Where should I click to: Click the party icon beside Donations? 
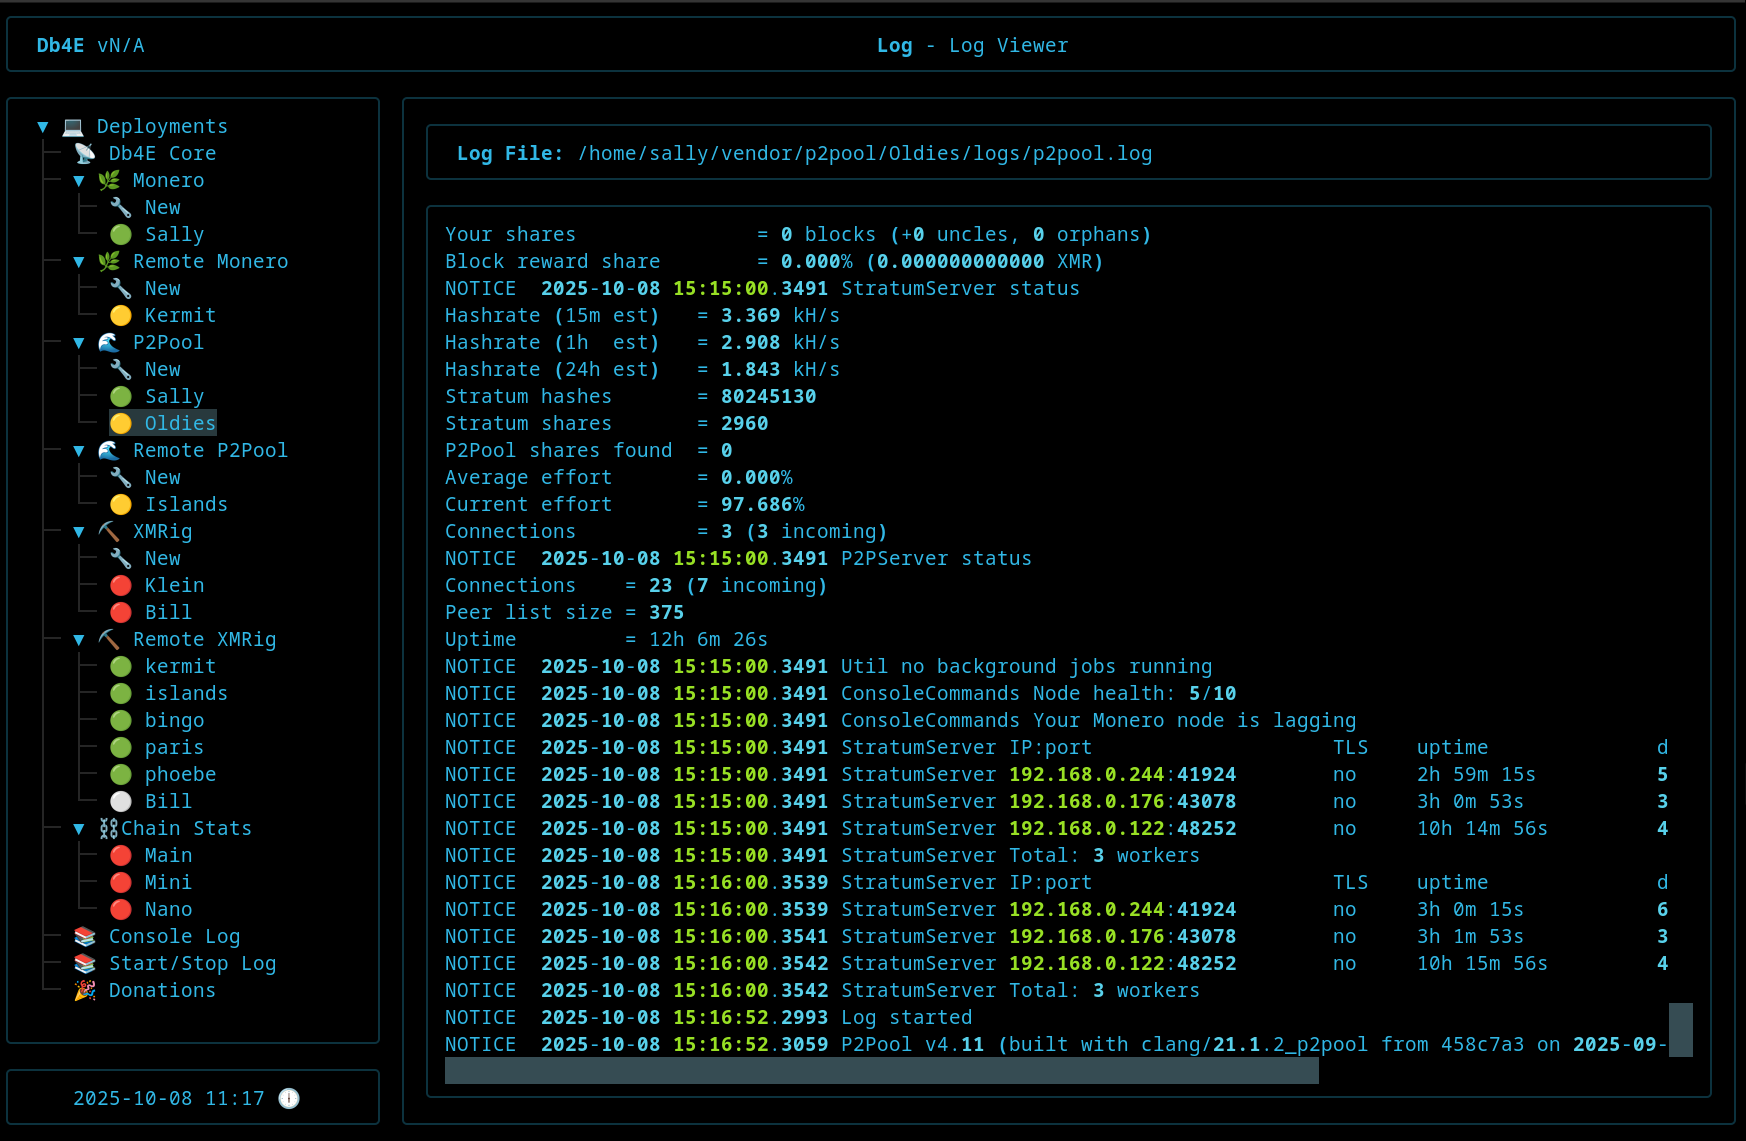[85, 990]
